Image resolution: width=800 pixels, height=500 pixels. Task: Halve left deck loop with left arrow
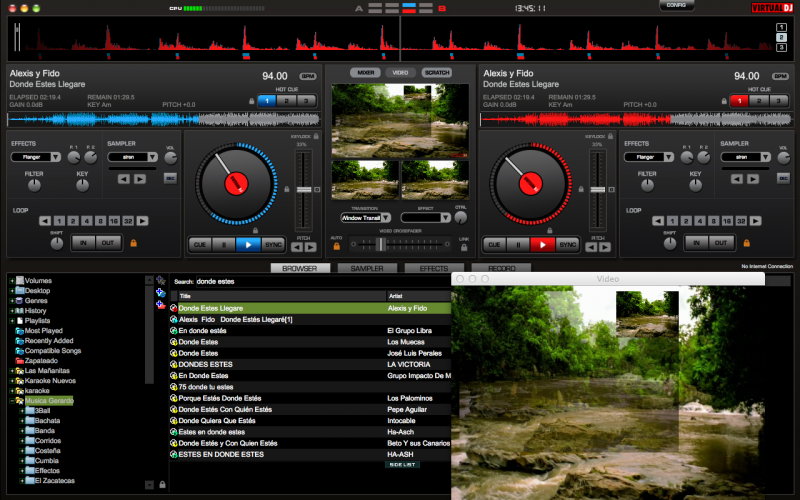coord(45,221)
